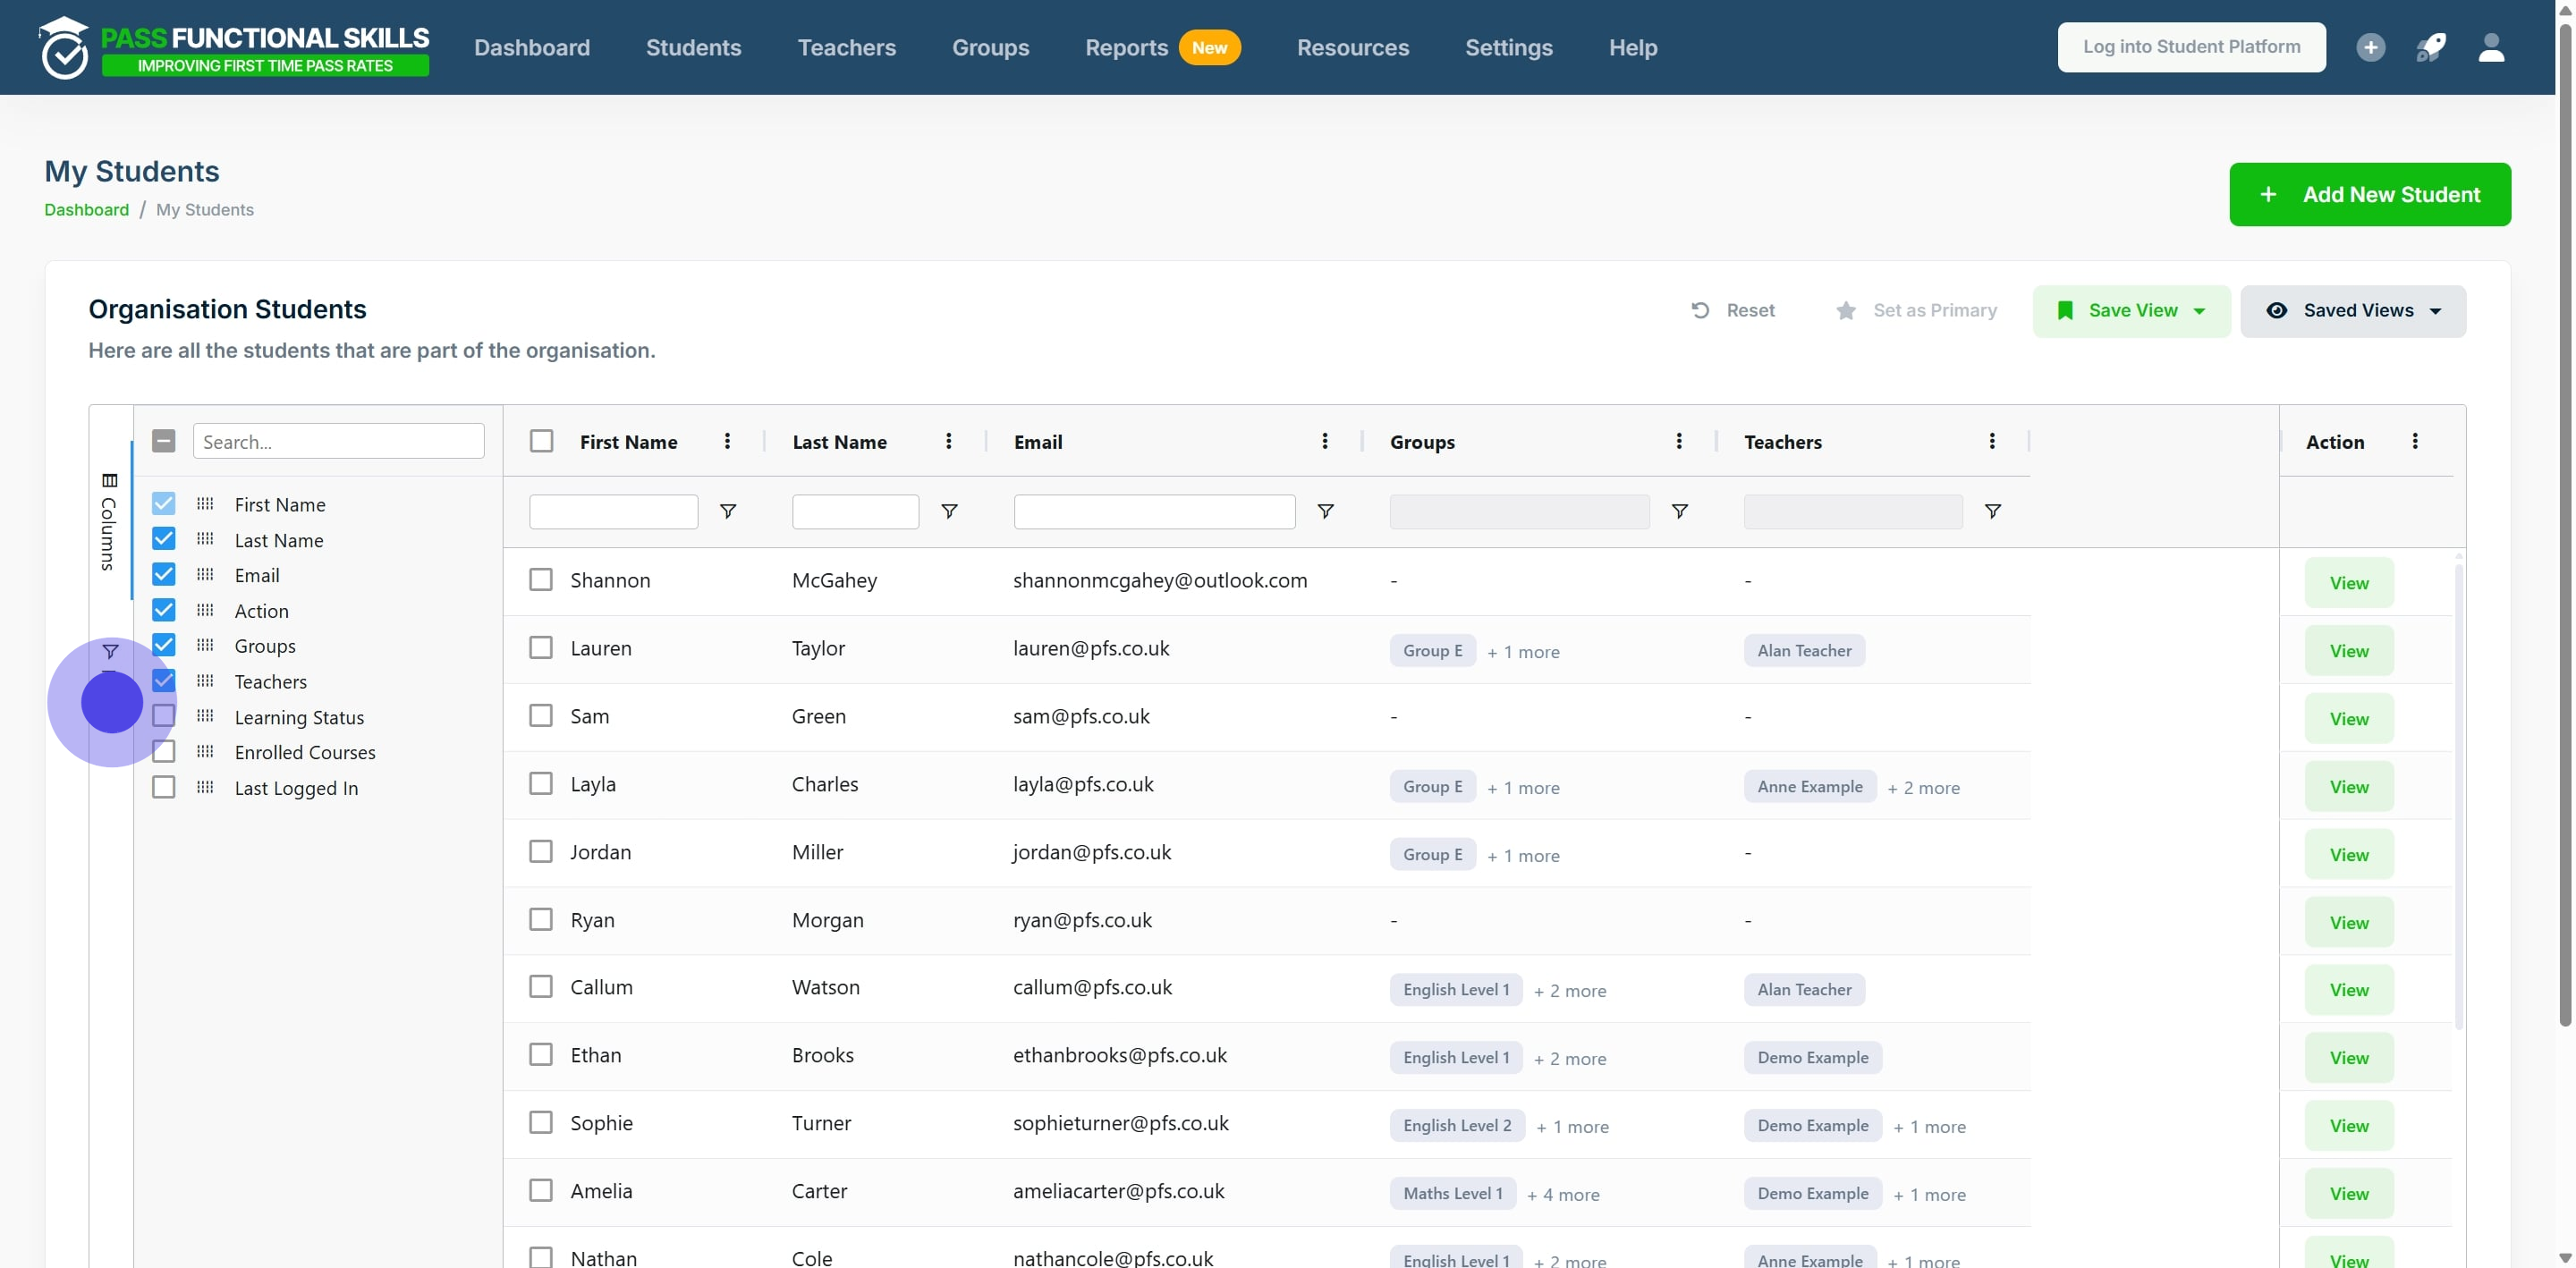The width and height of the screenshot is (2576, 1268).
Task: Click the rocket icon in the header
Action: tap(2431, 47)
